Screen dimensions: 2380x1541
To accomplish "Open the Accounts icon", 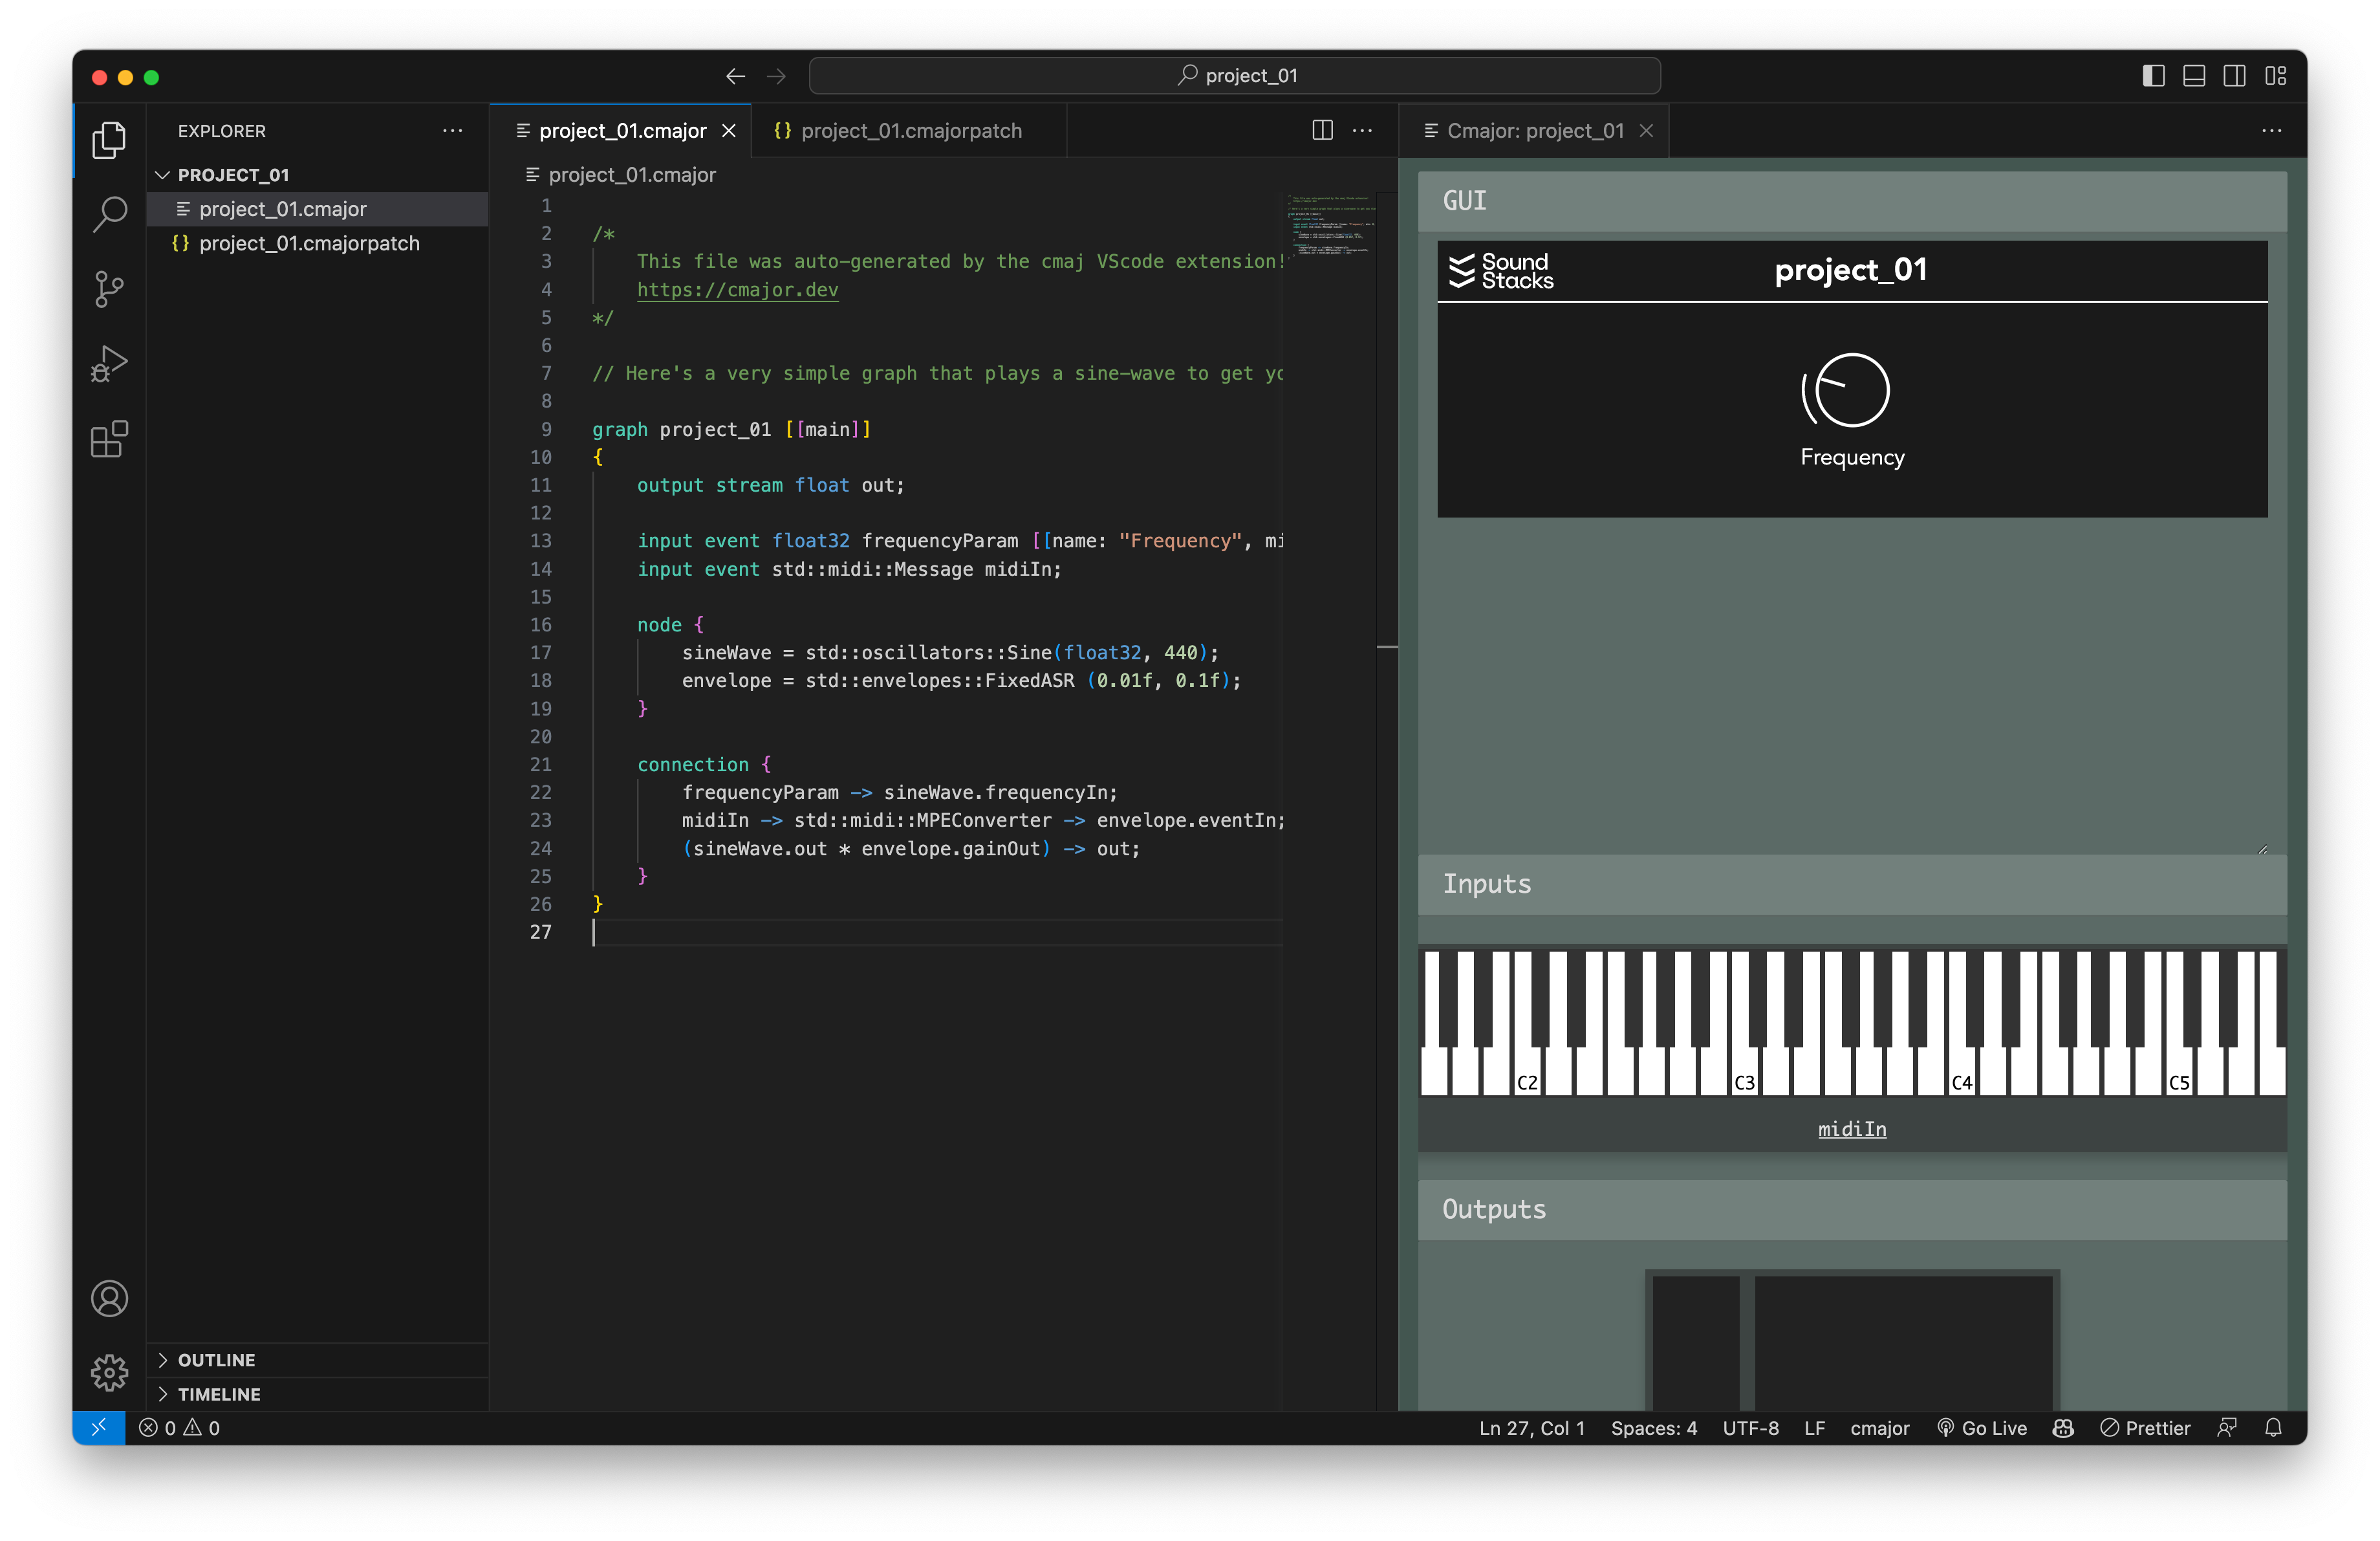I will (x=109, y=1298).
